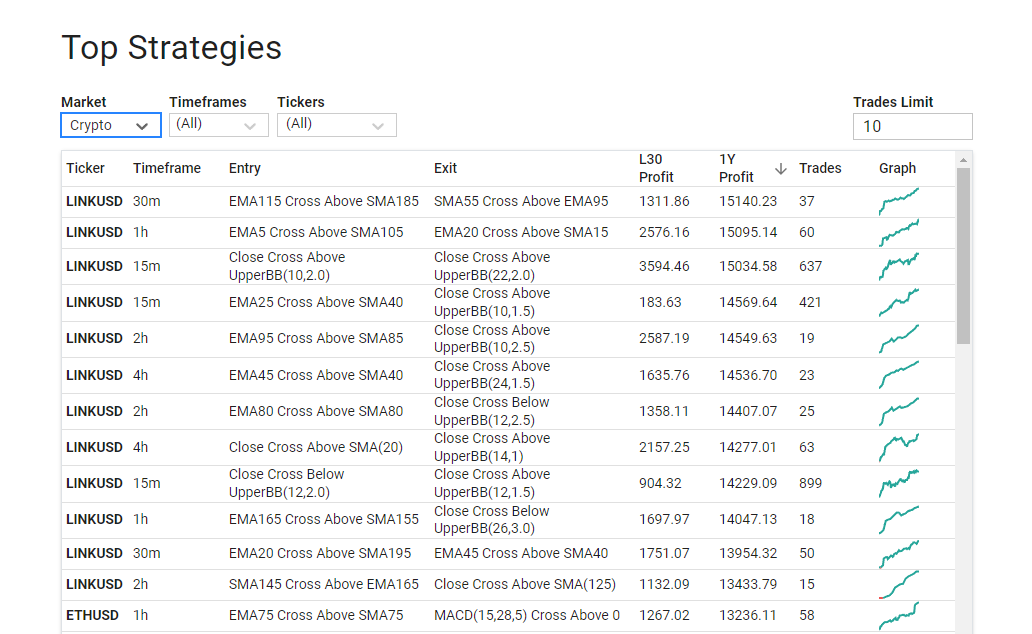Open the sparkline graph for LINKUSD 30m EMA115 row

[x=899, y=201]
